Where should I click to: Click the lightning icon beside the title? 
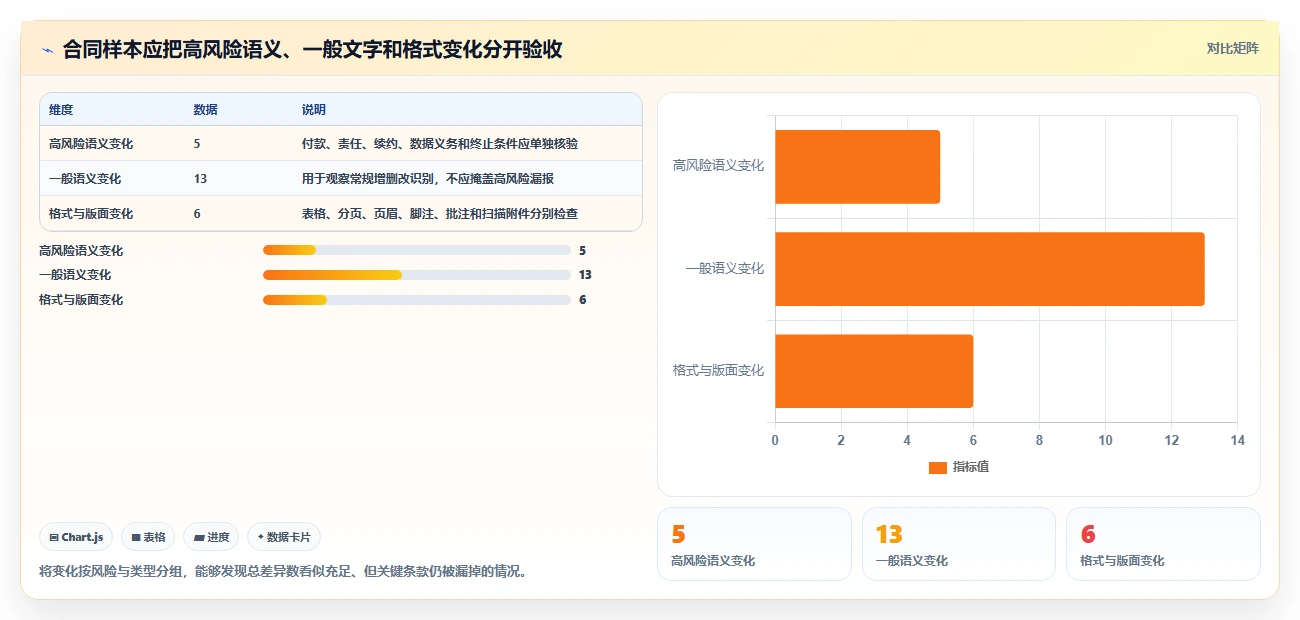[48, 50]
